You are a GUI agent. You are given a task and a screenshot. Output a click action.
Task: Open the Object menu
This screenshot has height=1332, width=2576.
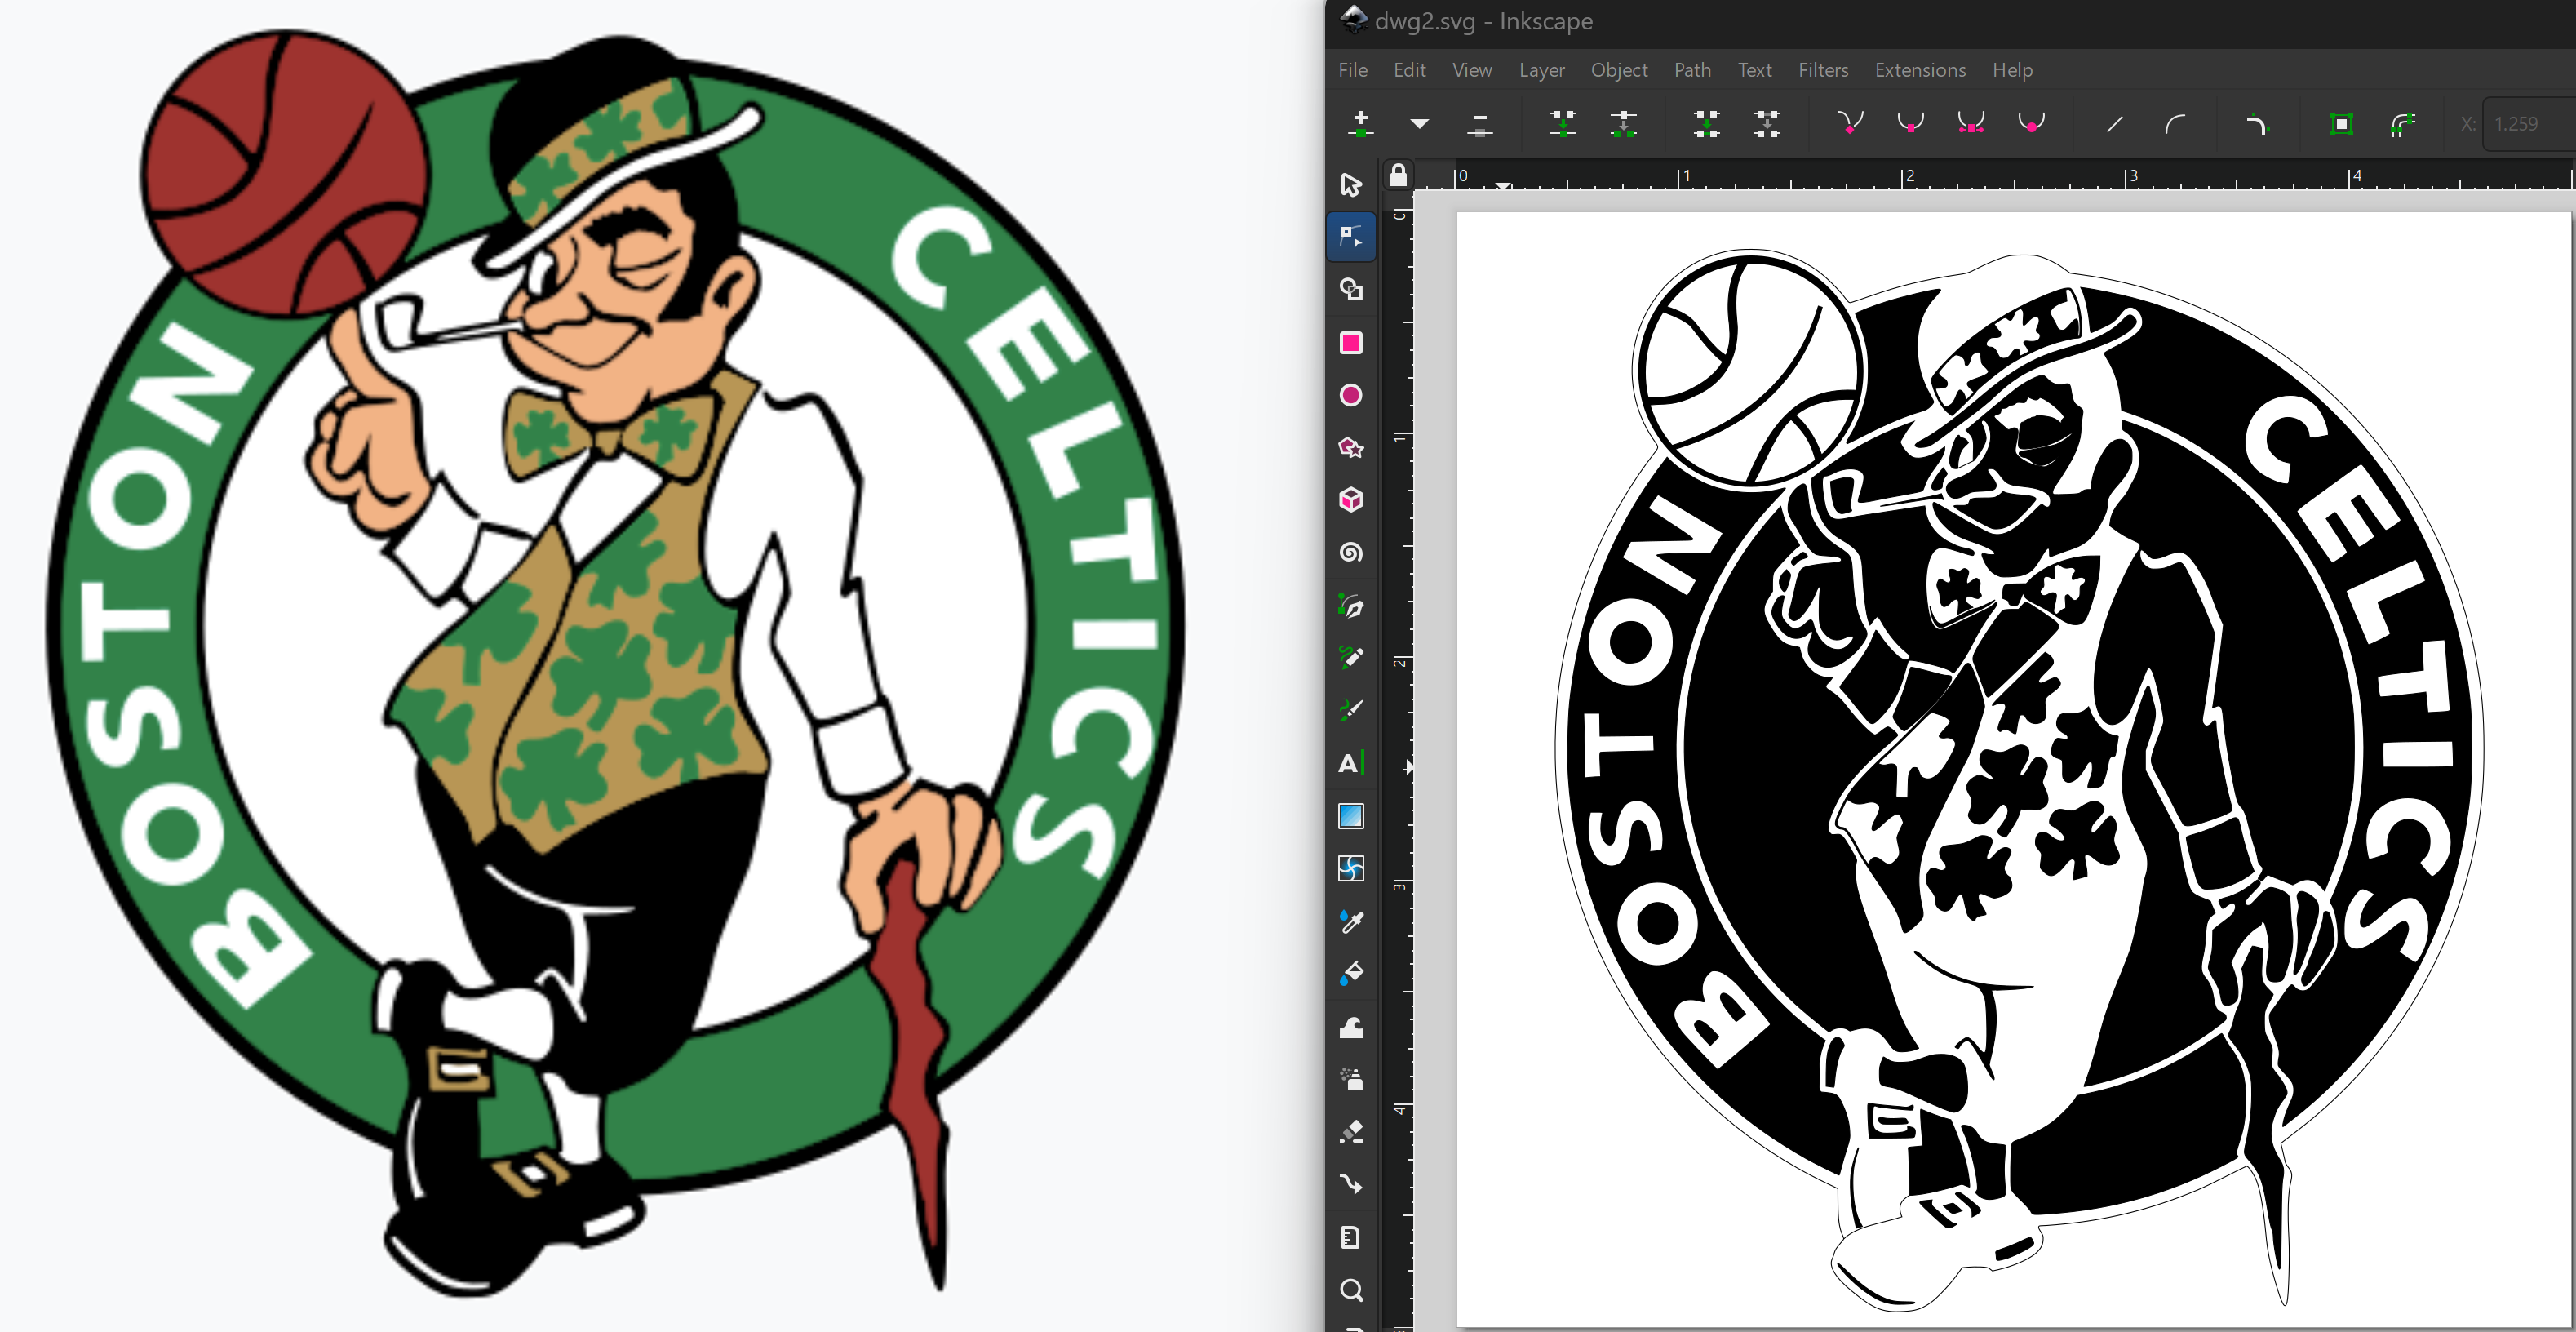pyautogui.click(x=1619, y=70)
